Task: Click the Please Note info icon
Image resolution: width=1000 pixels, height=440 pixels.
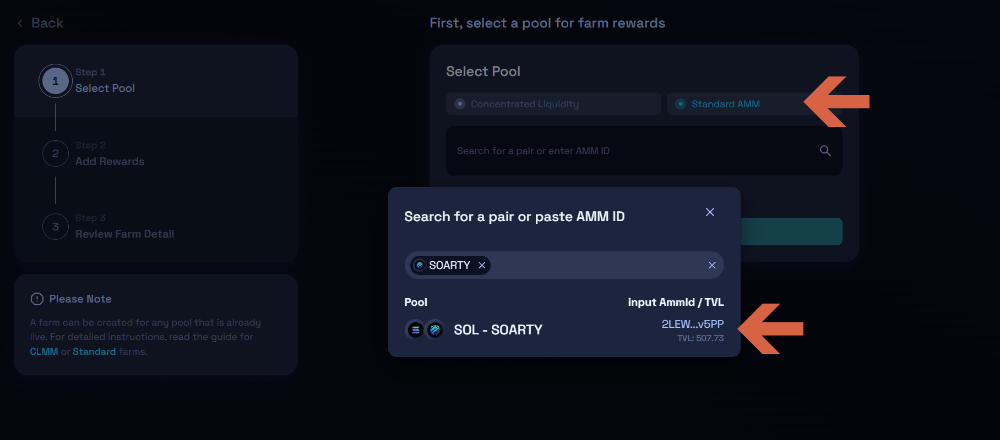Action: tap(37, 299)
